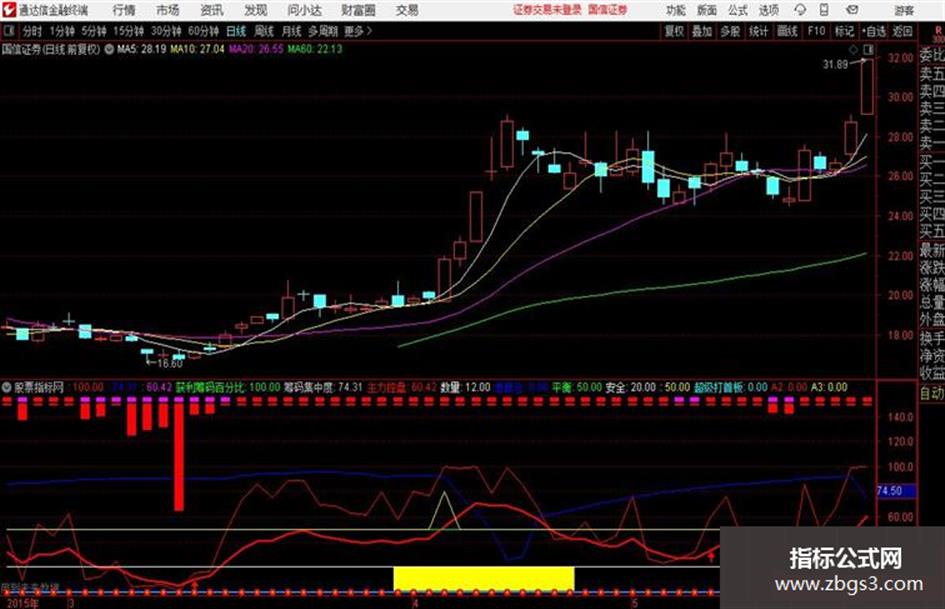Image resolution: width=945 pixels, height=609 pixels.
Task: Select the 周线 weekly chart tab
Action: point(264,31)
